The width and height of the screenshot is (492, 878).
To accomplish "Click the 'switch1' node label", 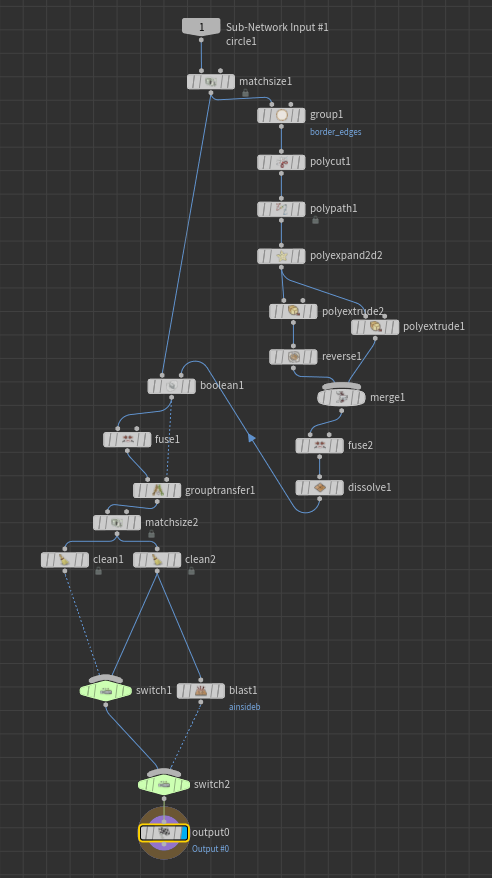I will (154, 690).
